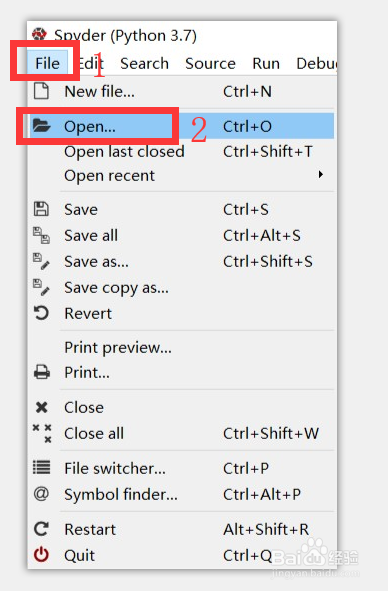Screen dimensions: 388x591
Task: Expand the Open recent submenu arrow
Action: [x=321, y=175]
